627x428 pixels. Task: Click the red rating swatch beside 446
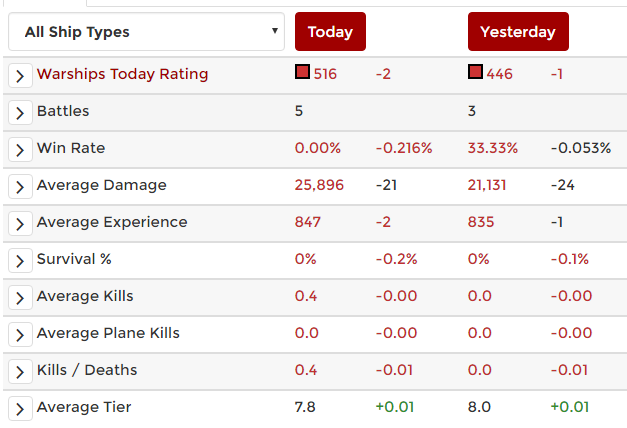(x=475, y=72)
